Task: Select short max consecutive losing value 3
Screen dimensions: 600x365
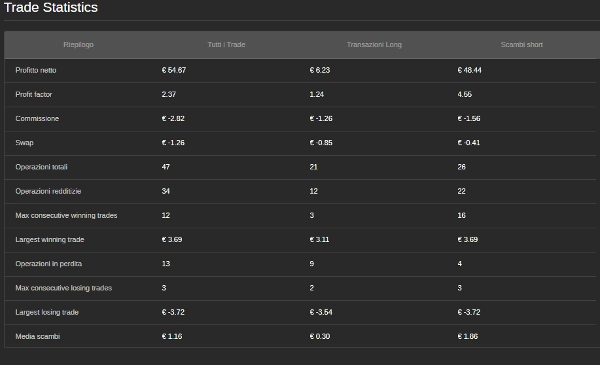Action: coord(460,288)
